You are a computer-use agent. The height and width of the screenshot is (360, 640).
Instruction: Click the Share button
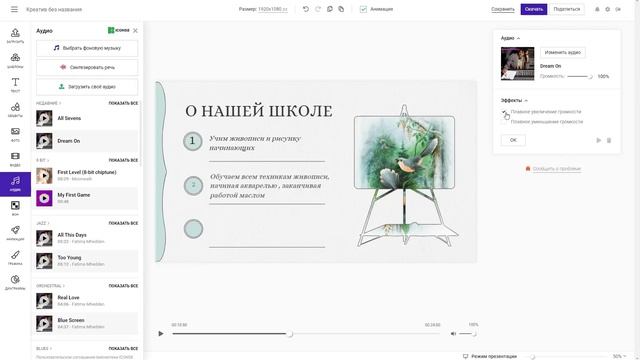[x=567, y=9]
